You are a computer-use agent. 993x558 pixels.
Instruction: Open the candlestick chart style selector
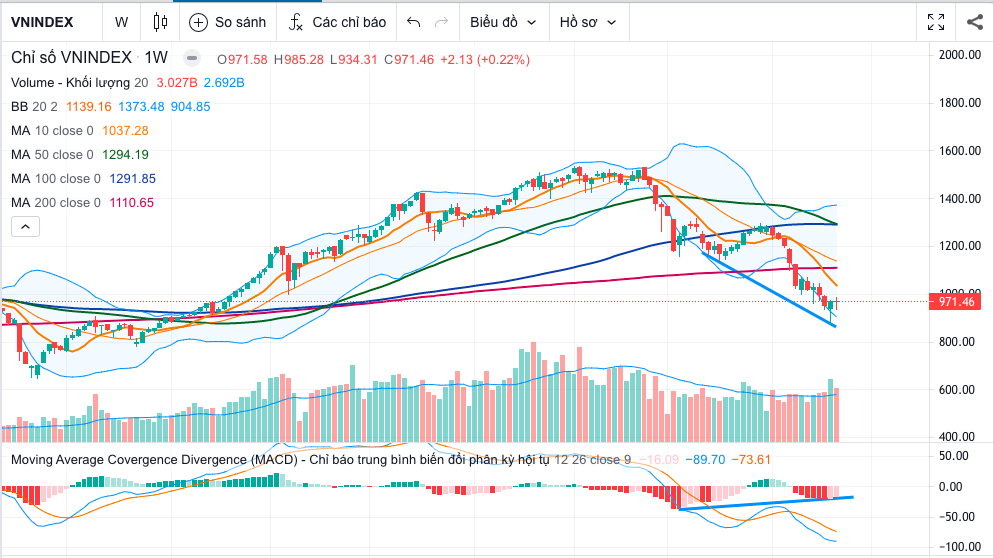161,22
